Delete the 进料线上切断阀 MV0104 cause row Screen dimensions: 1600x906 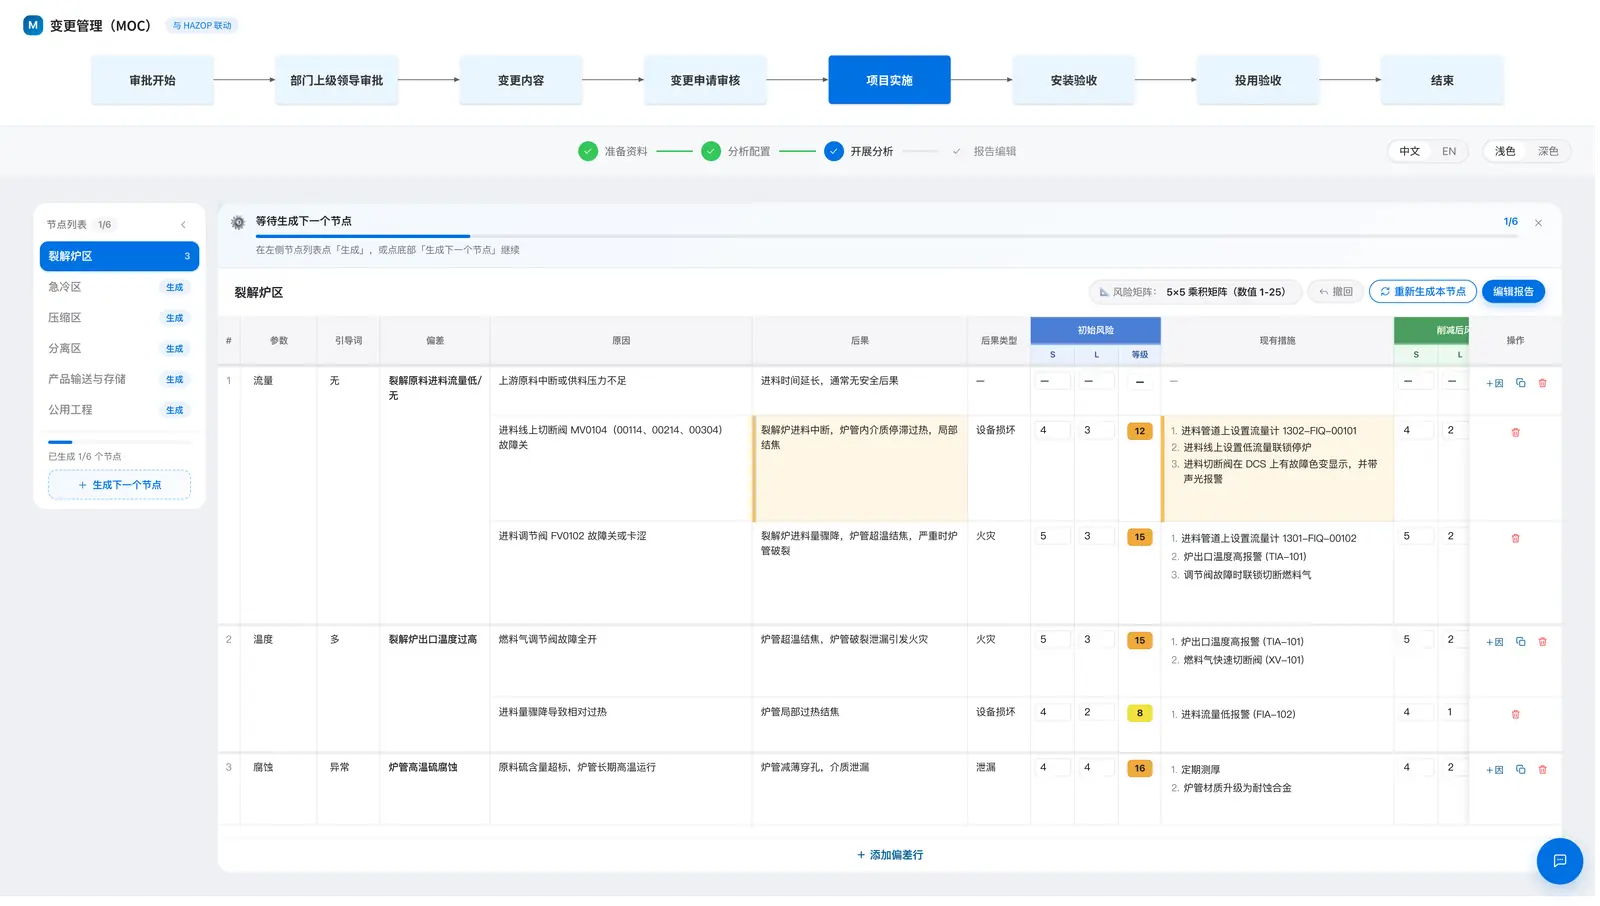pos(1515,432)
